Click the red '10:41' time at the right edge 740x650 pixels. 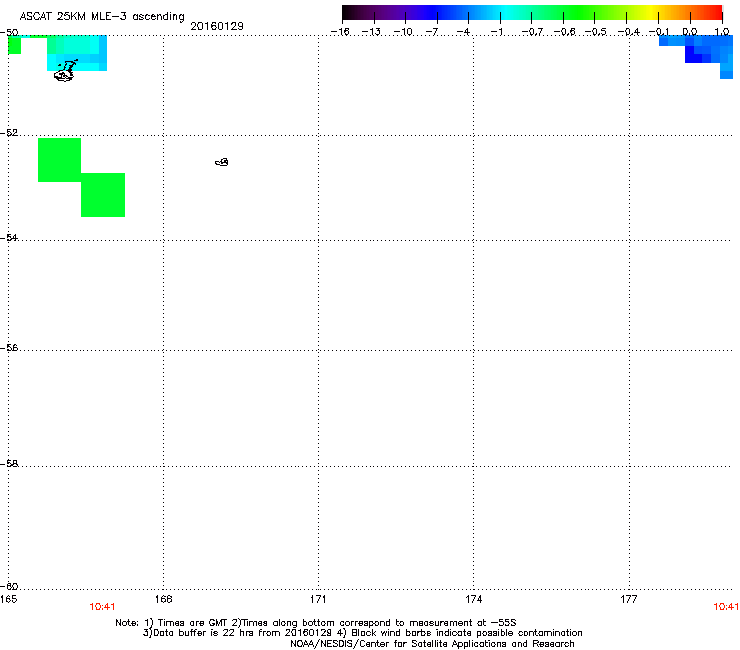(726, 607)
